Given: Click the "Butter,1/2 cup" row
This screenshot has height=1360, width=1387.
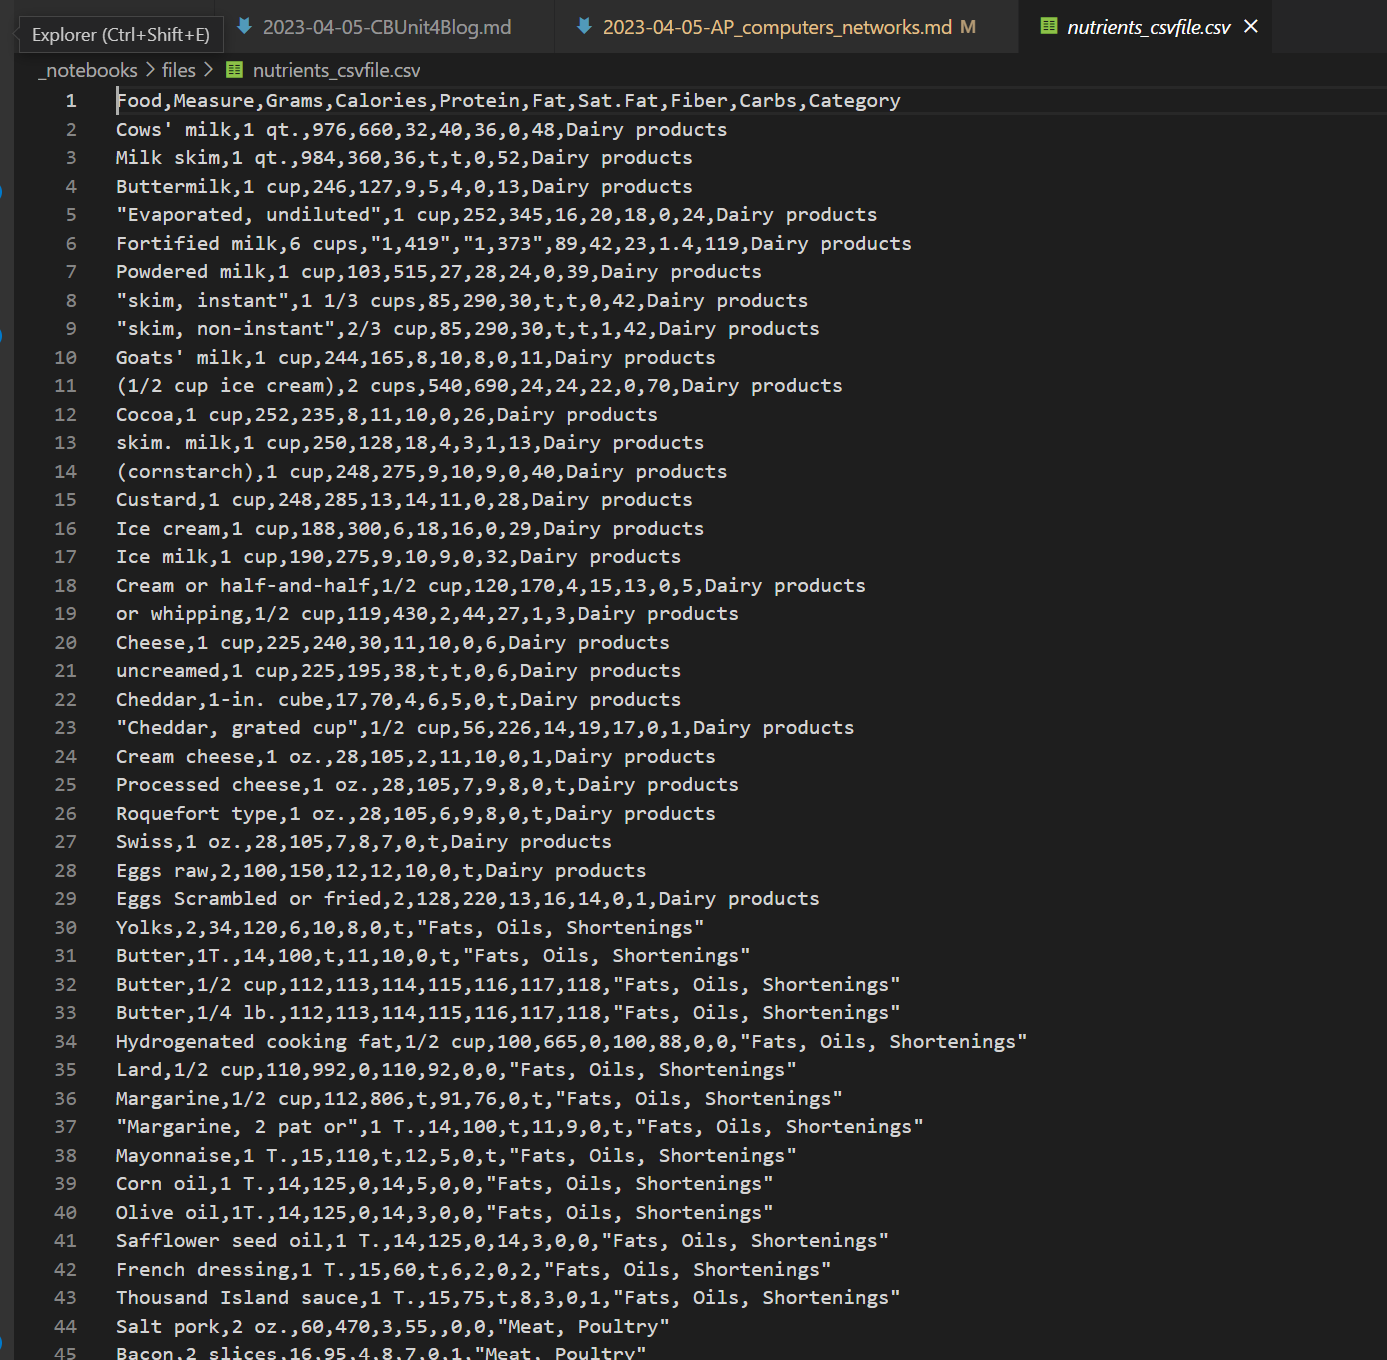Looking at the screenshot, I should click(508, 985).
